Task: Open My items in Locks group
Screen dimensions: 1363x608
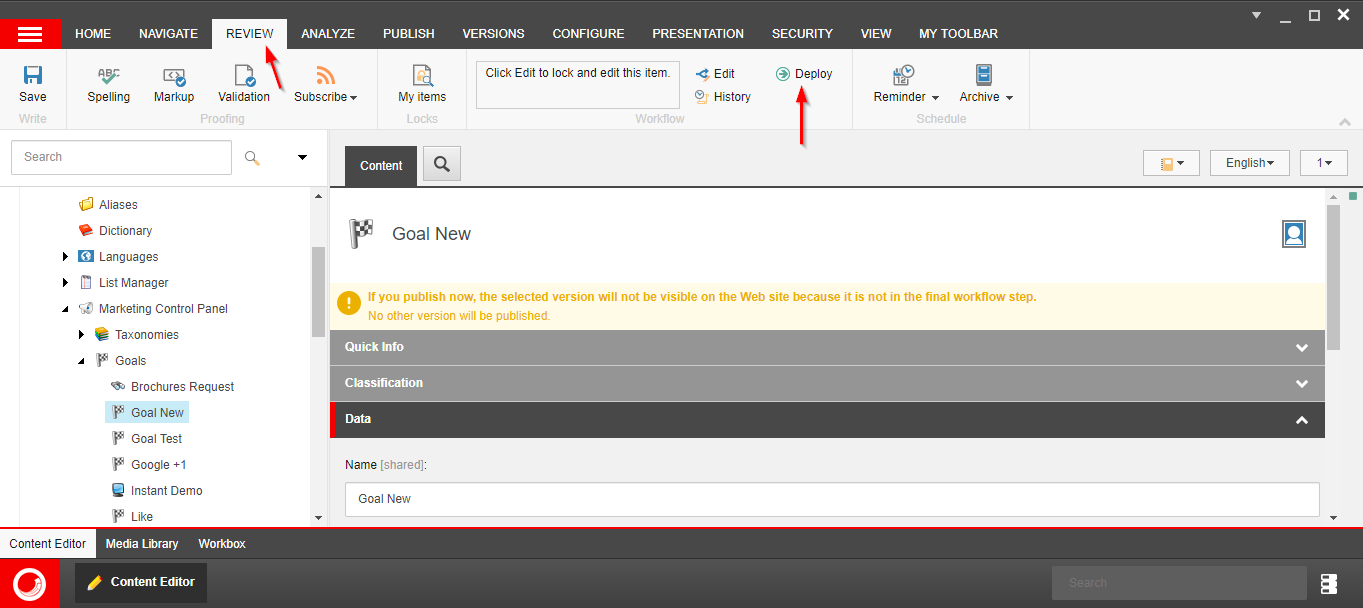Action: pyautogui.click(x=422, y=83)
